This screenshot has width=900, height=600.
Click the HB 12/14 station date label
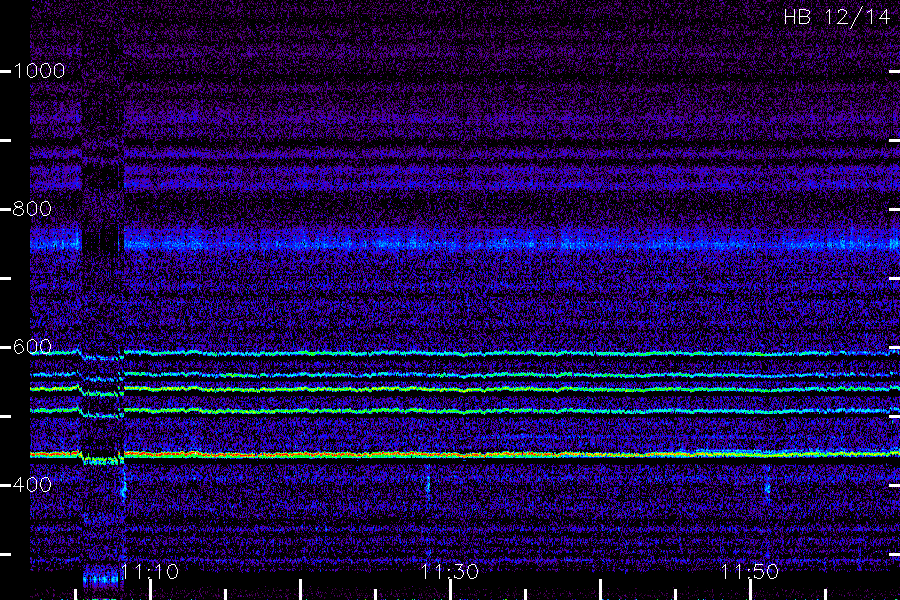pyautogui.click(x=836, y=17)
